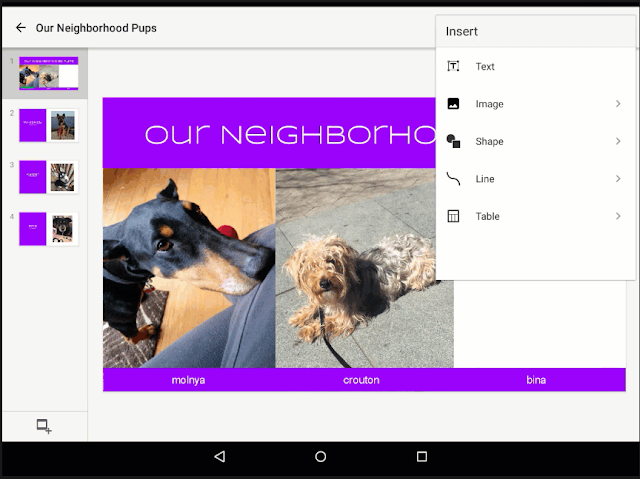This screenshot has height=479, width=640.
Task: Tap the back arrow in the header
Action: point(20,28)
